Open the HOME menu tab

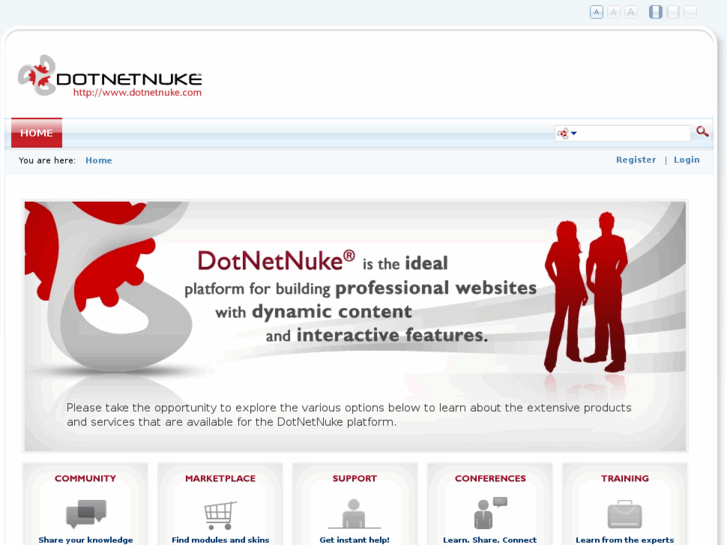pos(37,133)
